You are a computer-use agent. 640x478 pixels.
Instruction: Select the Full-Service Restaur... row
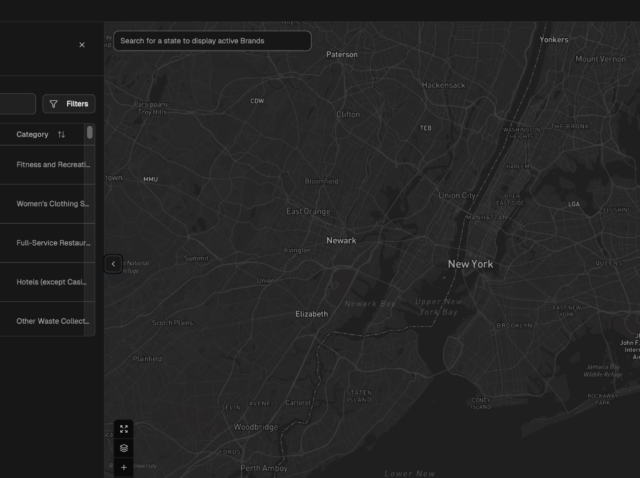tap(47, 243)
